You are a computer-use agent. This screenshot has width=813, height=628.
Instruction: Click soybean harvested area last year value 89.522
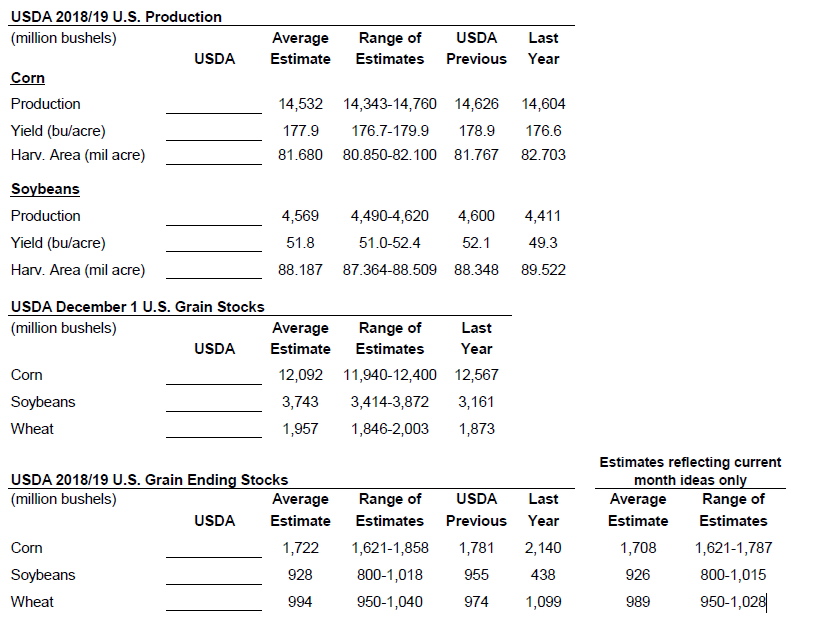tap(543, 270)
